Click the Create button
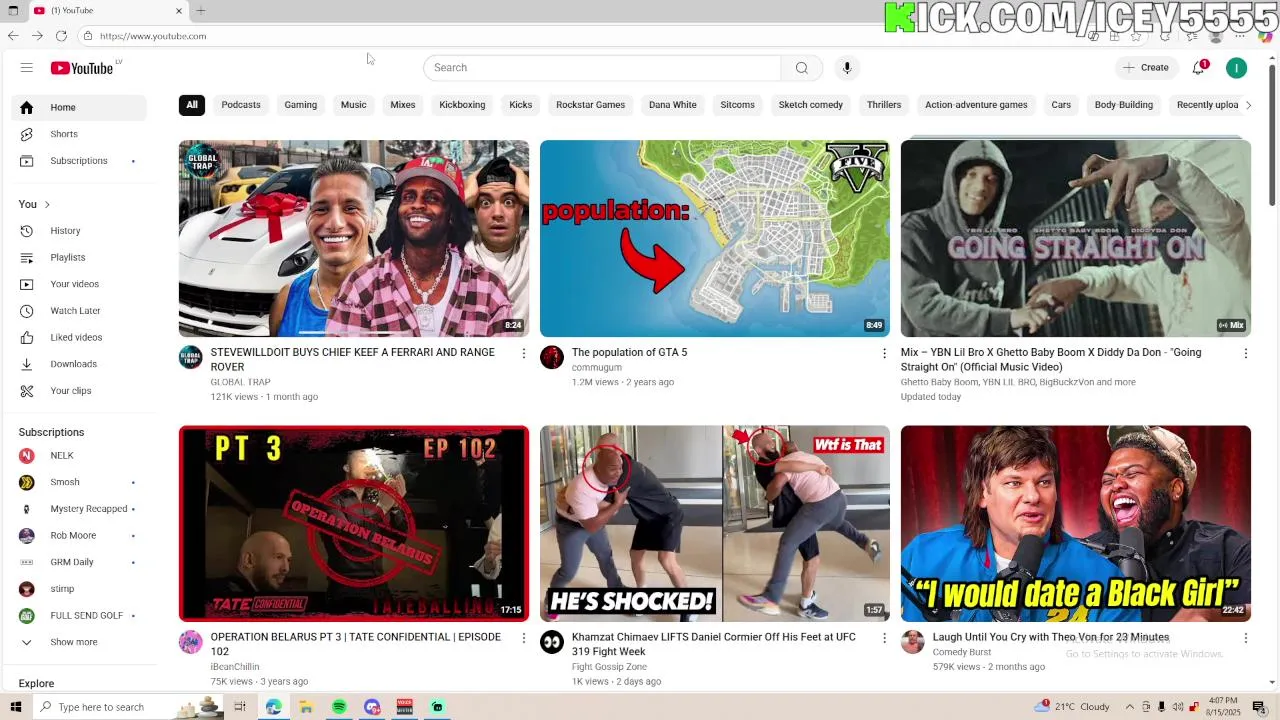 point(1146,68)
